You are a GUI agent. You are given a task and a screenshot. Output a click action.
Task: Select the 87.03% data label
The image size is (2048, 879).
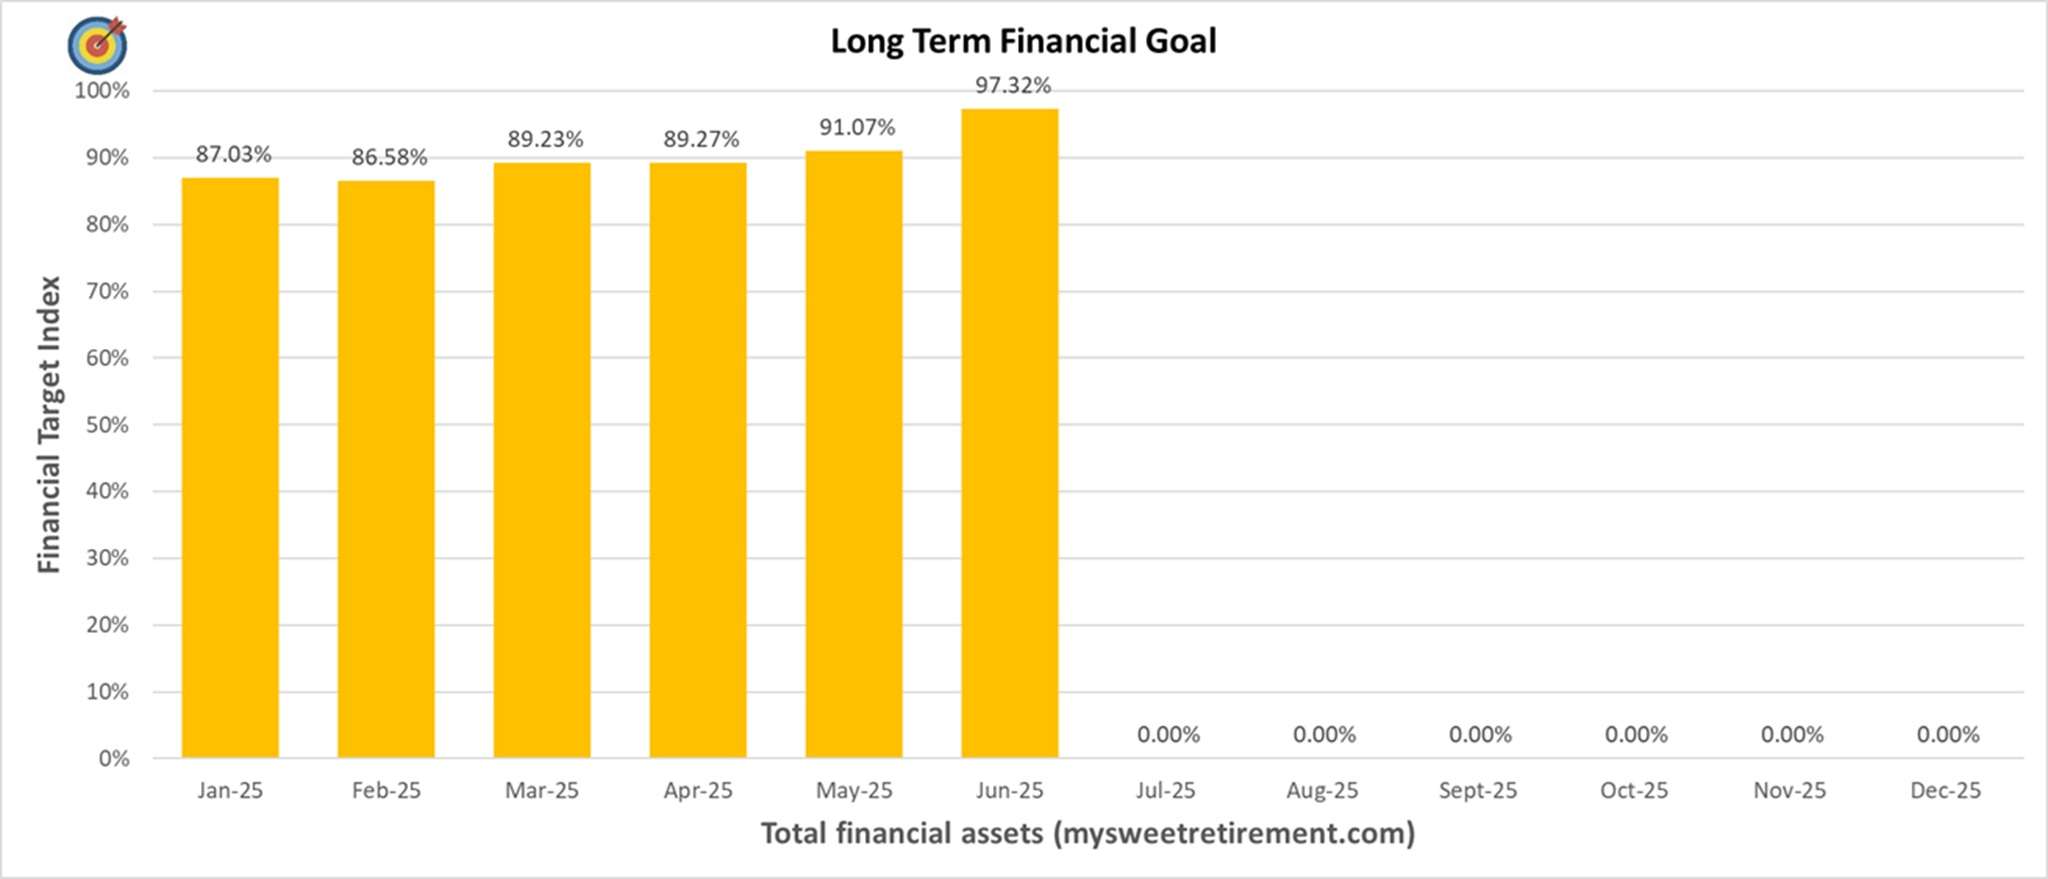(233, 154)
